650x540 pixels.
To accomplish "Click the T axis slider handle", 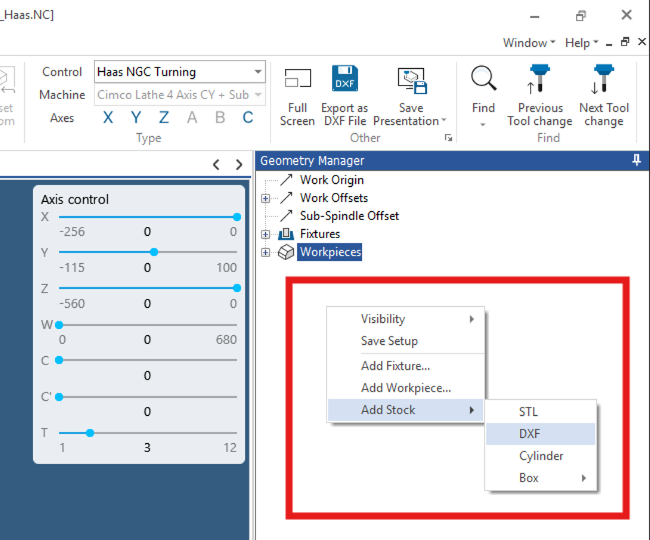I will [90, 433].
